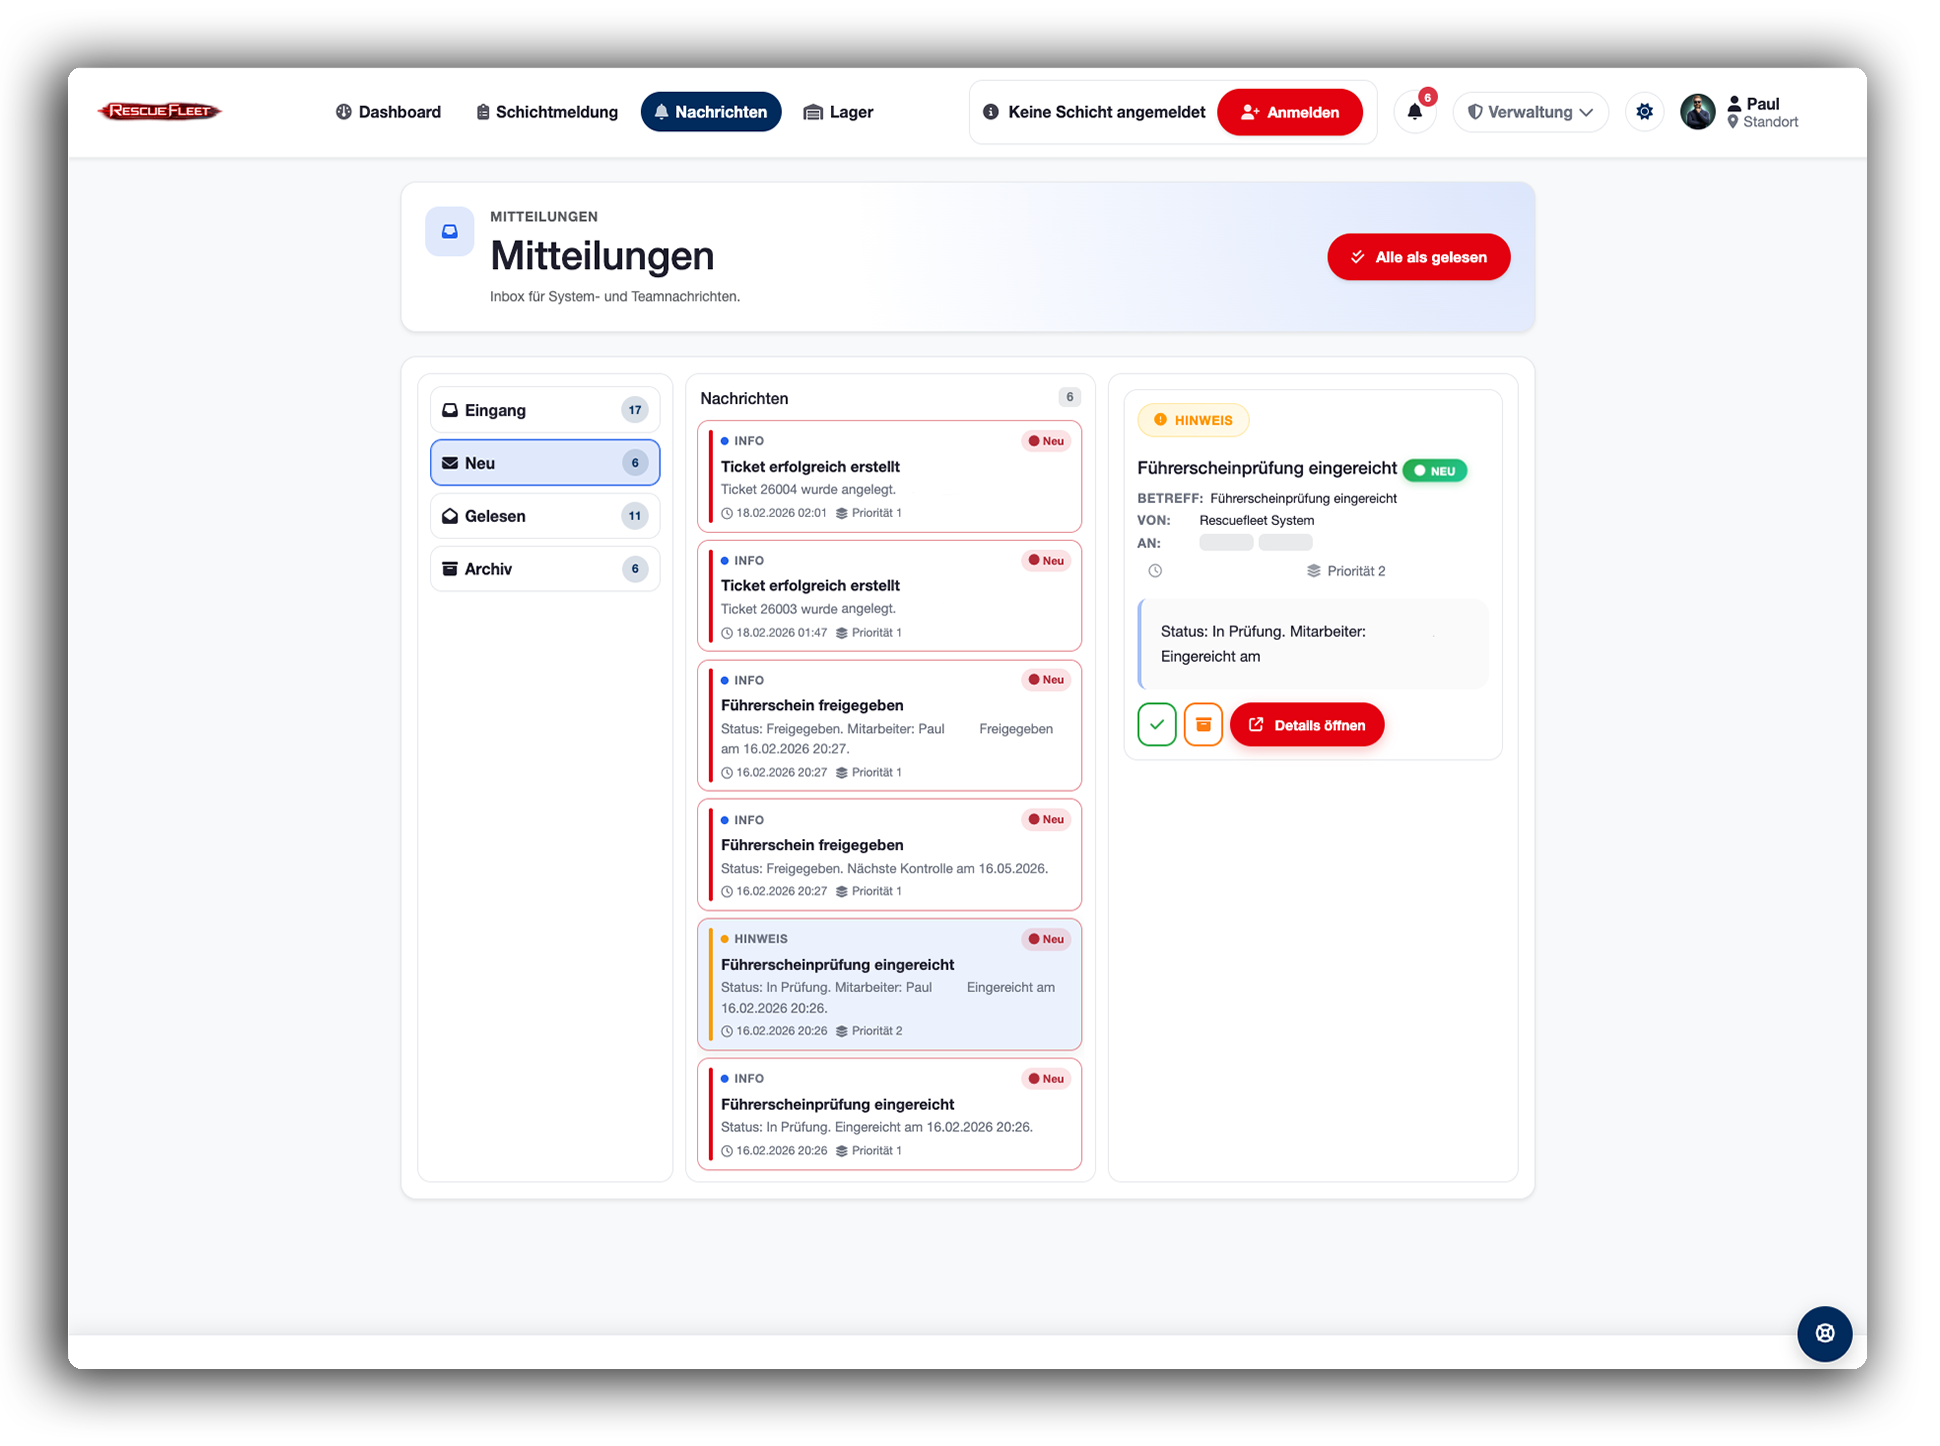Viewport: 1940px width, 1446px height.
Task: Click the info icon beside Keine Schicht angemeldet
Action: [x=990, y=112]
